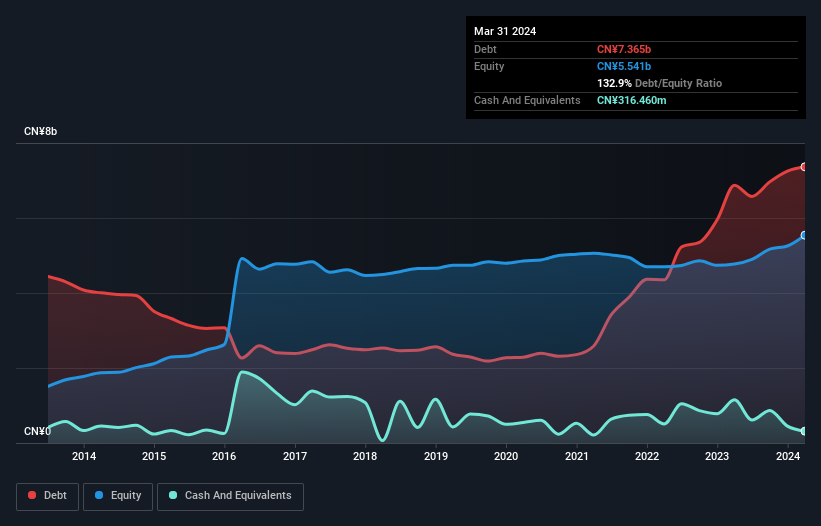
Task: Click the CN¥5.541b equity value
Action: pyautogui.click(x=624, y=66)
